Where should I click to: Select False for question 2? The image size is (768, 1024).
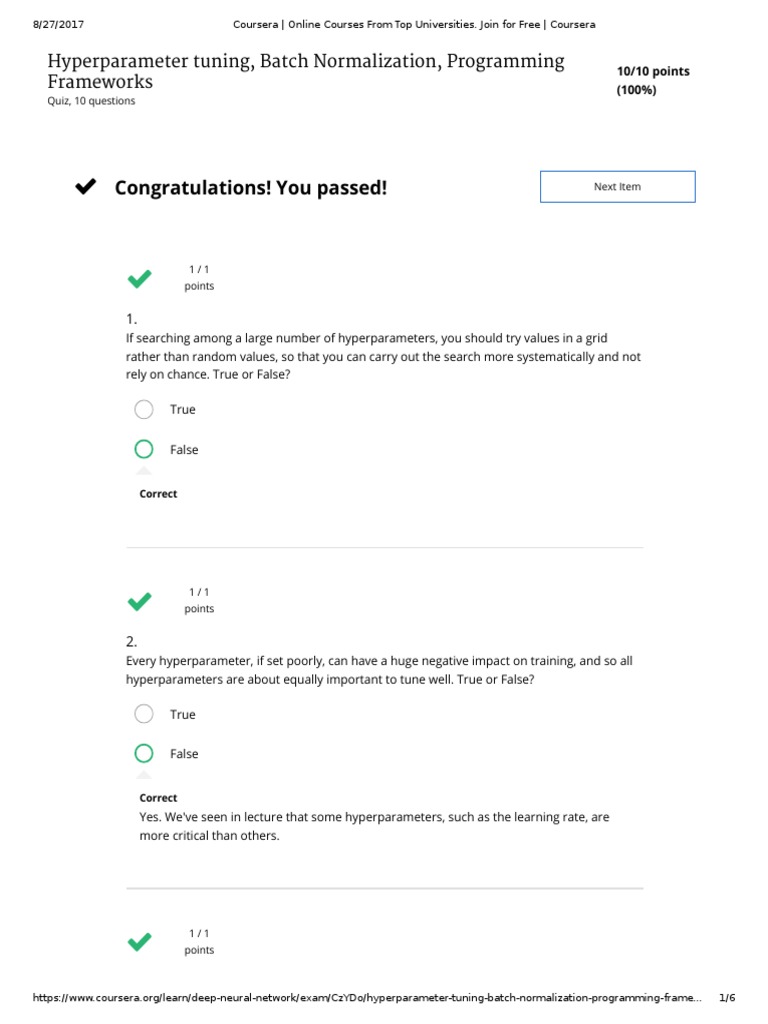[144, 754]
